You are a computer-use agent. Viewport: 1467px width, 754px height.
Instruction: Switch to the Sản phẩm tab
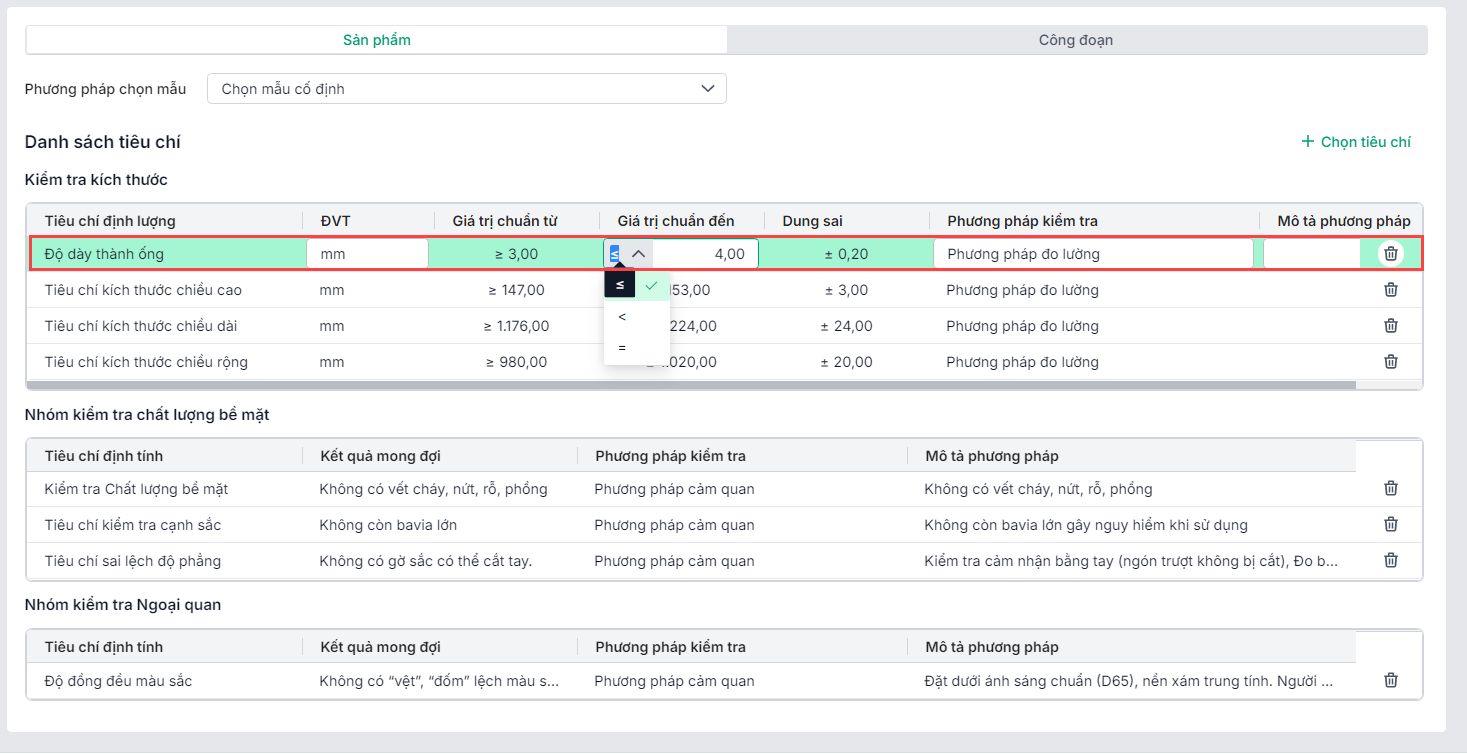376,40
